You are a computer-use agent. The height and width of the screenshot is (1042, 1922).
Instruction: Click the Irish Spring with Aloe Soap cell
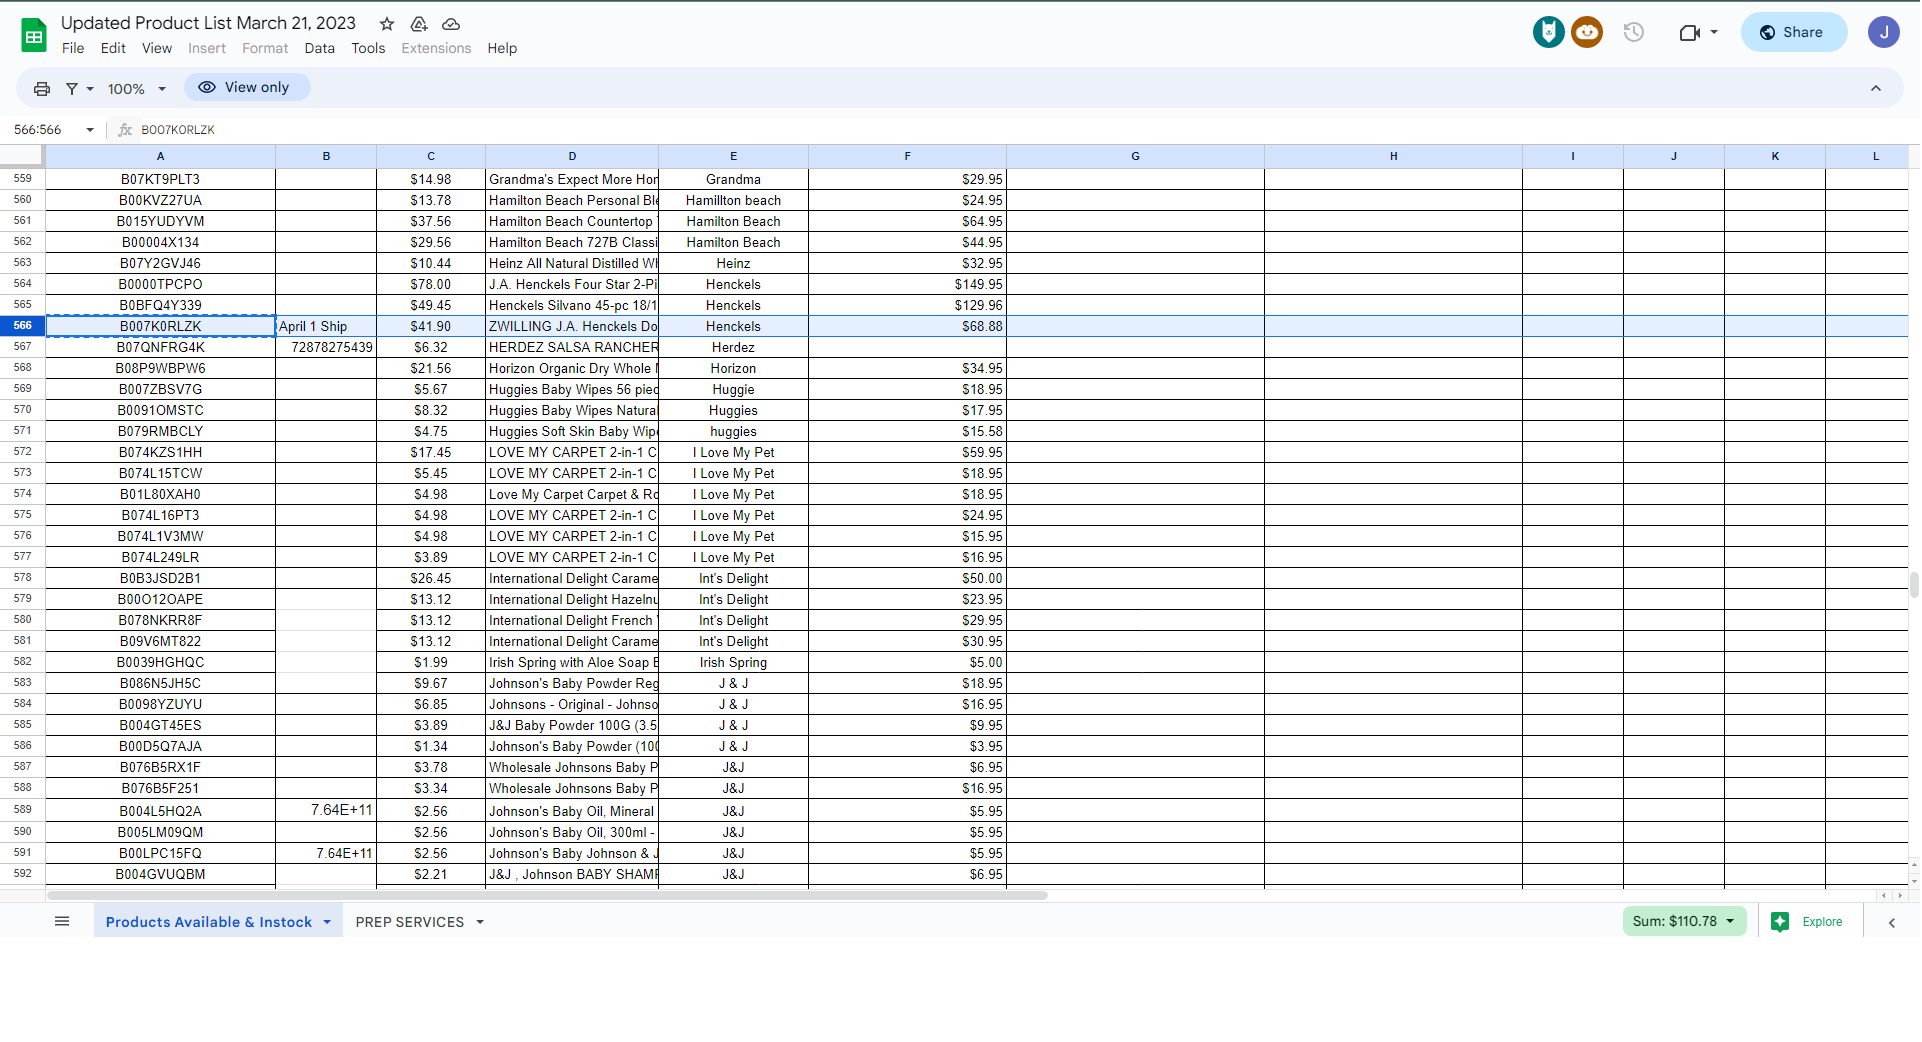pos(572,662)
